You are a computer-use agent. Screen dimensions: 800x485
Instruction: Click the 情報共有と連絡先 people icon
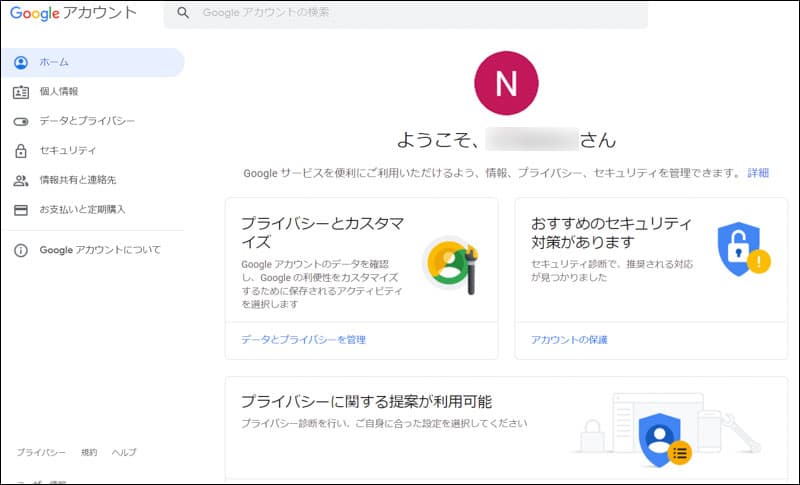click(x=21, y=180)
